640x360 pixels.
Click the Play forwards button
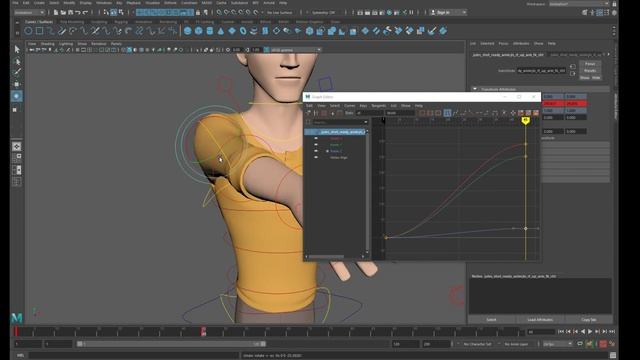click(x=589, y=331)
